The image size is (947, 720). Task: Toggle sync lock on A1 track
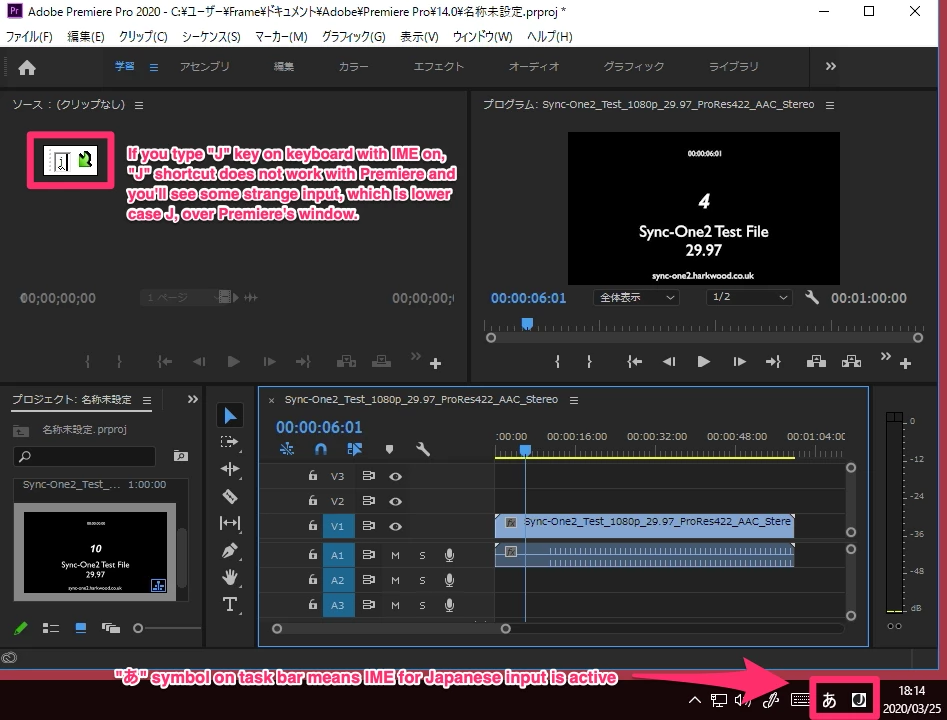tap(368, 554)
